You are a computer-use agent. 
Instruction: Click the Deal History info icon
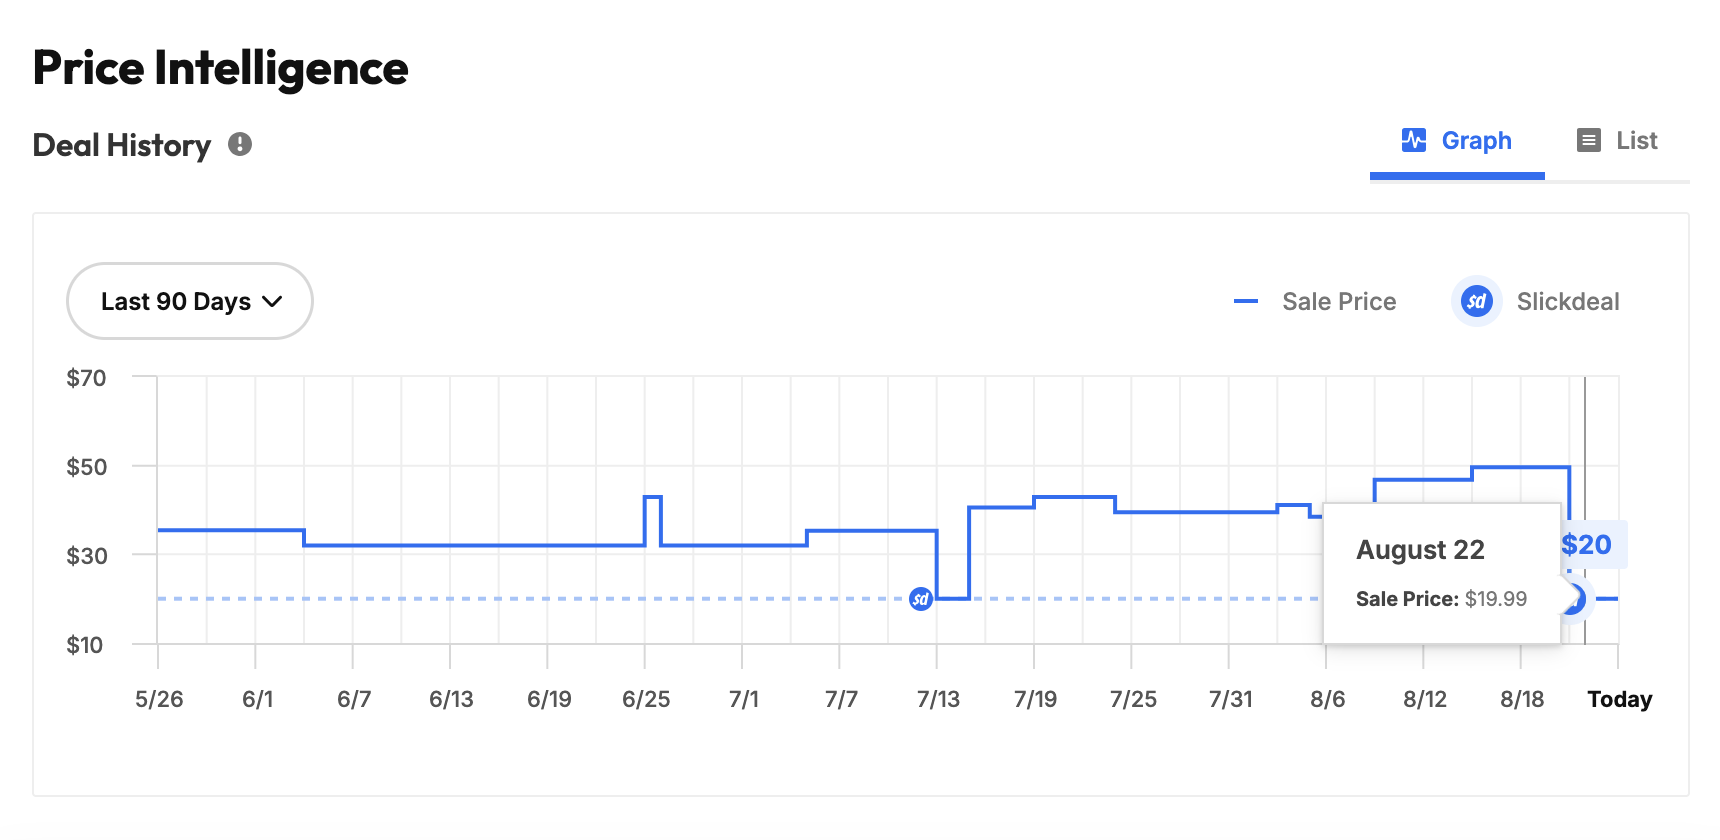pyautogui.click(x=240, y=144)
